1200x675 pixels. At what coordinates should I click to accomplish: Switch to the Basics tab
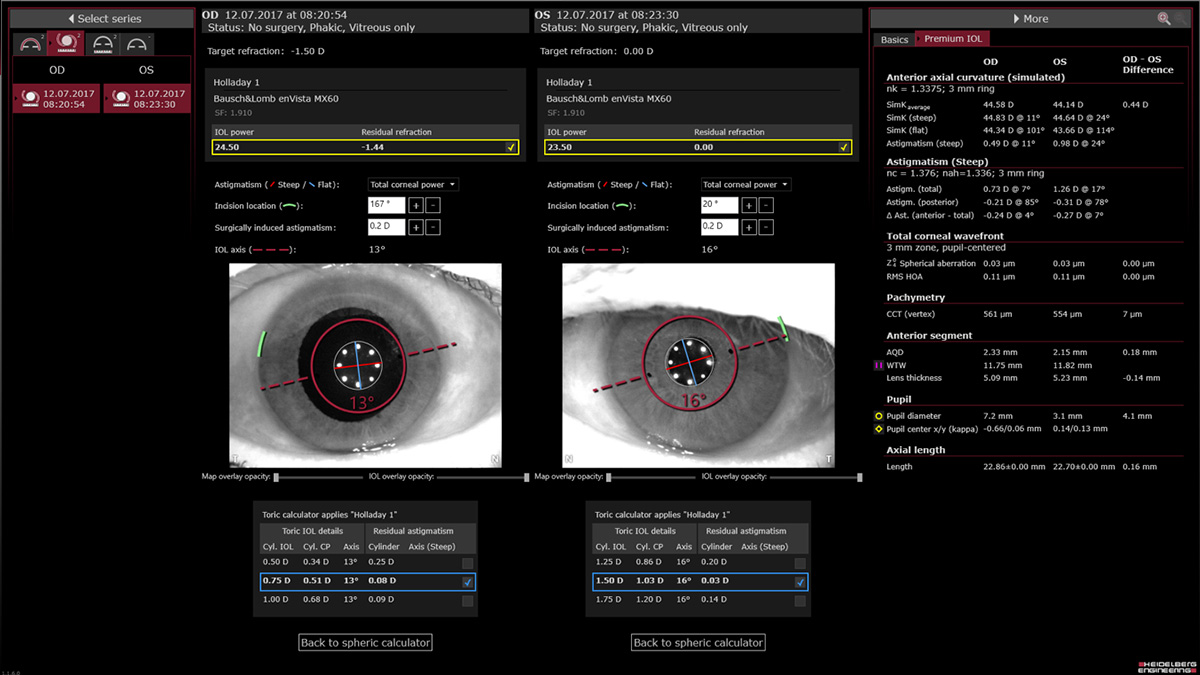(895, 40)
